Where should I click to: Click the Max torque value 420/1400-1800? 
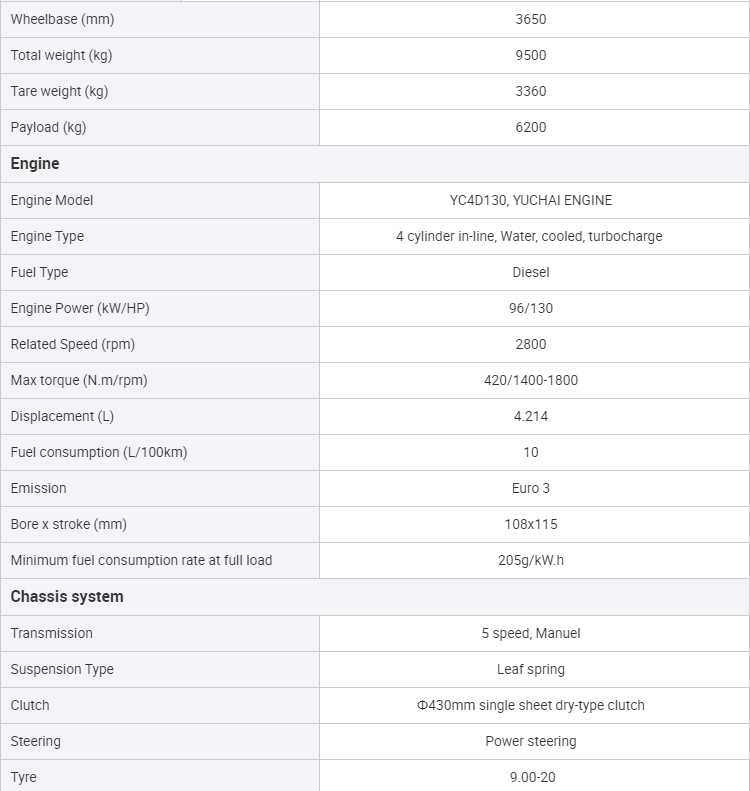coord(531,380)
